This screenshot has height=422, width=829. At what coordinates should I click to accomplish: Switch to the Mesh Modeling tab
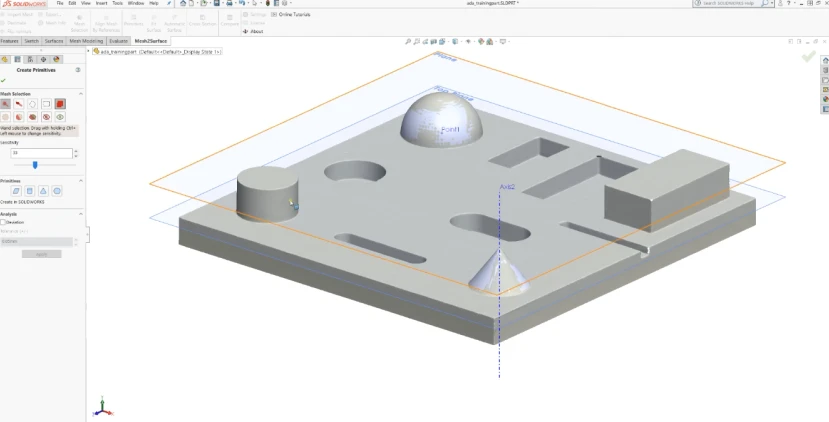pyautogui.click(x=86, y=41)
